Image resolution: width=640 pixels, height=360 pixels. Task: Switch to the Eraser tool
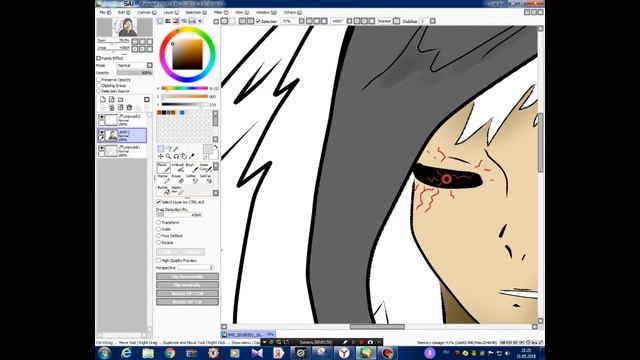178,178
